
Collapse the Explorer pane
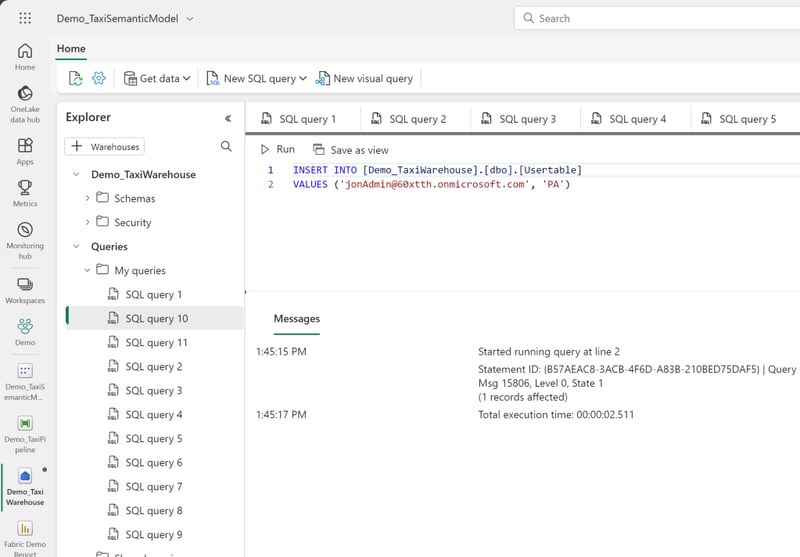click(228, 118)
